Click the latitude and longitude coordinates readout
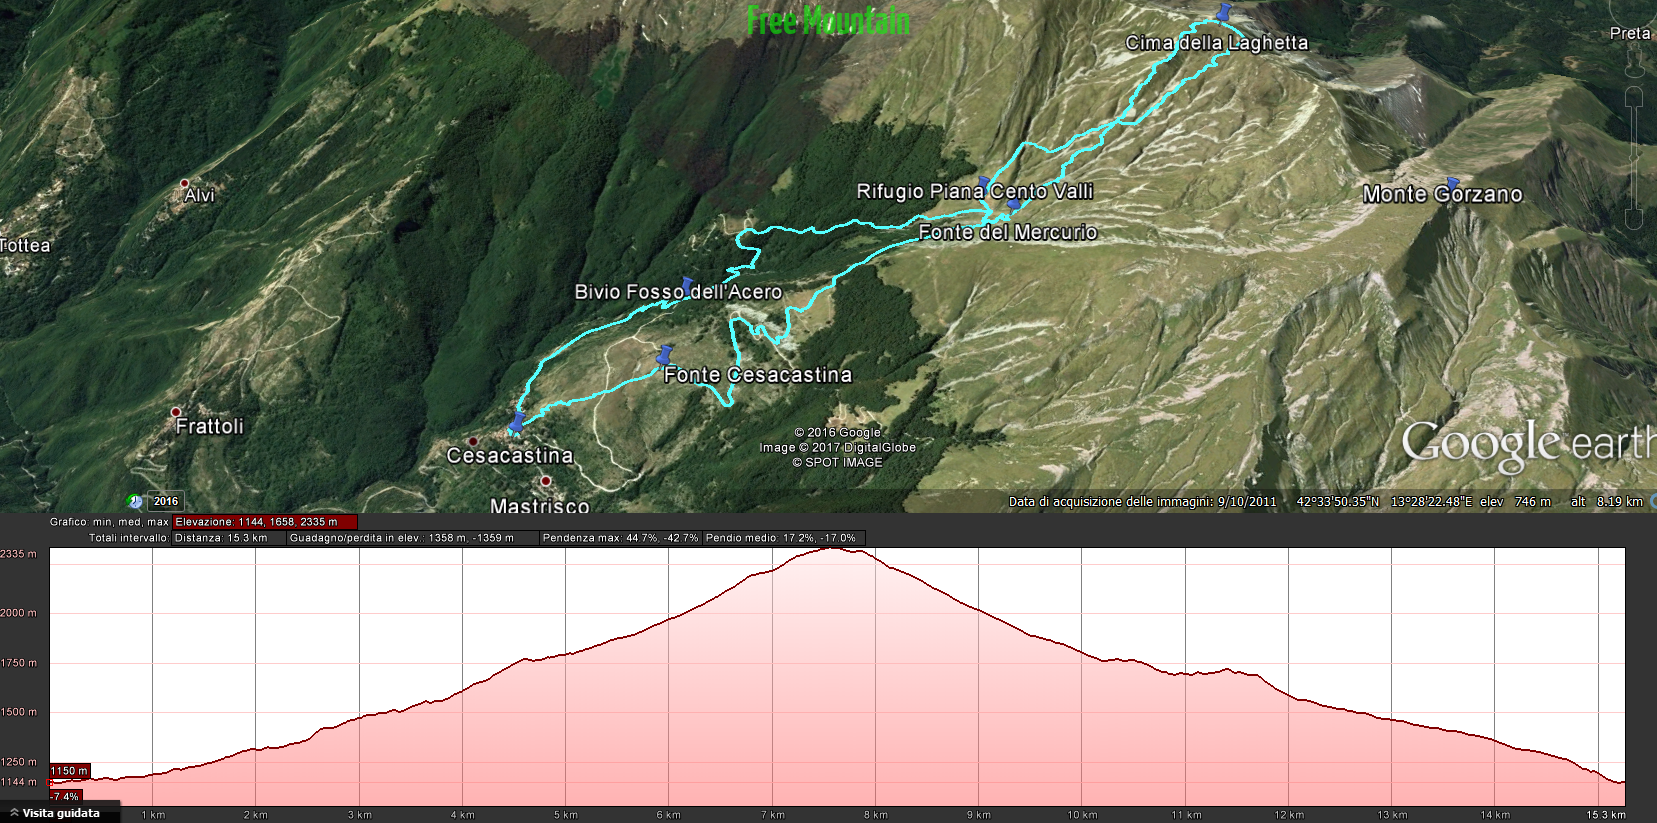Viewport: 1657px width, 823px height. click(x=1385, y=502)
